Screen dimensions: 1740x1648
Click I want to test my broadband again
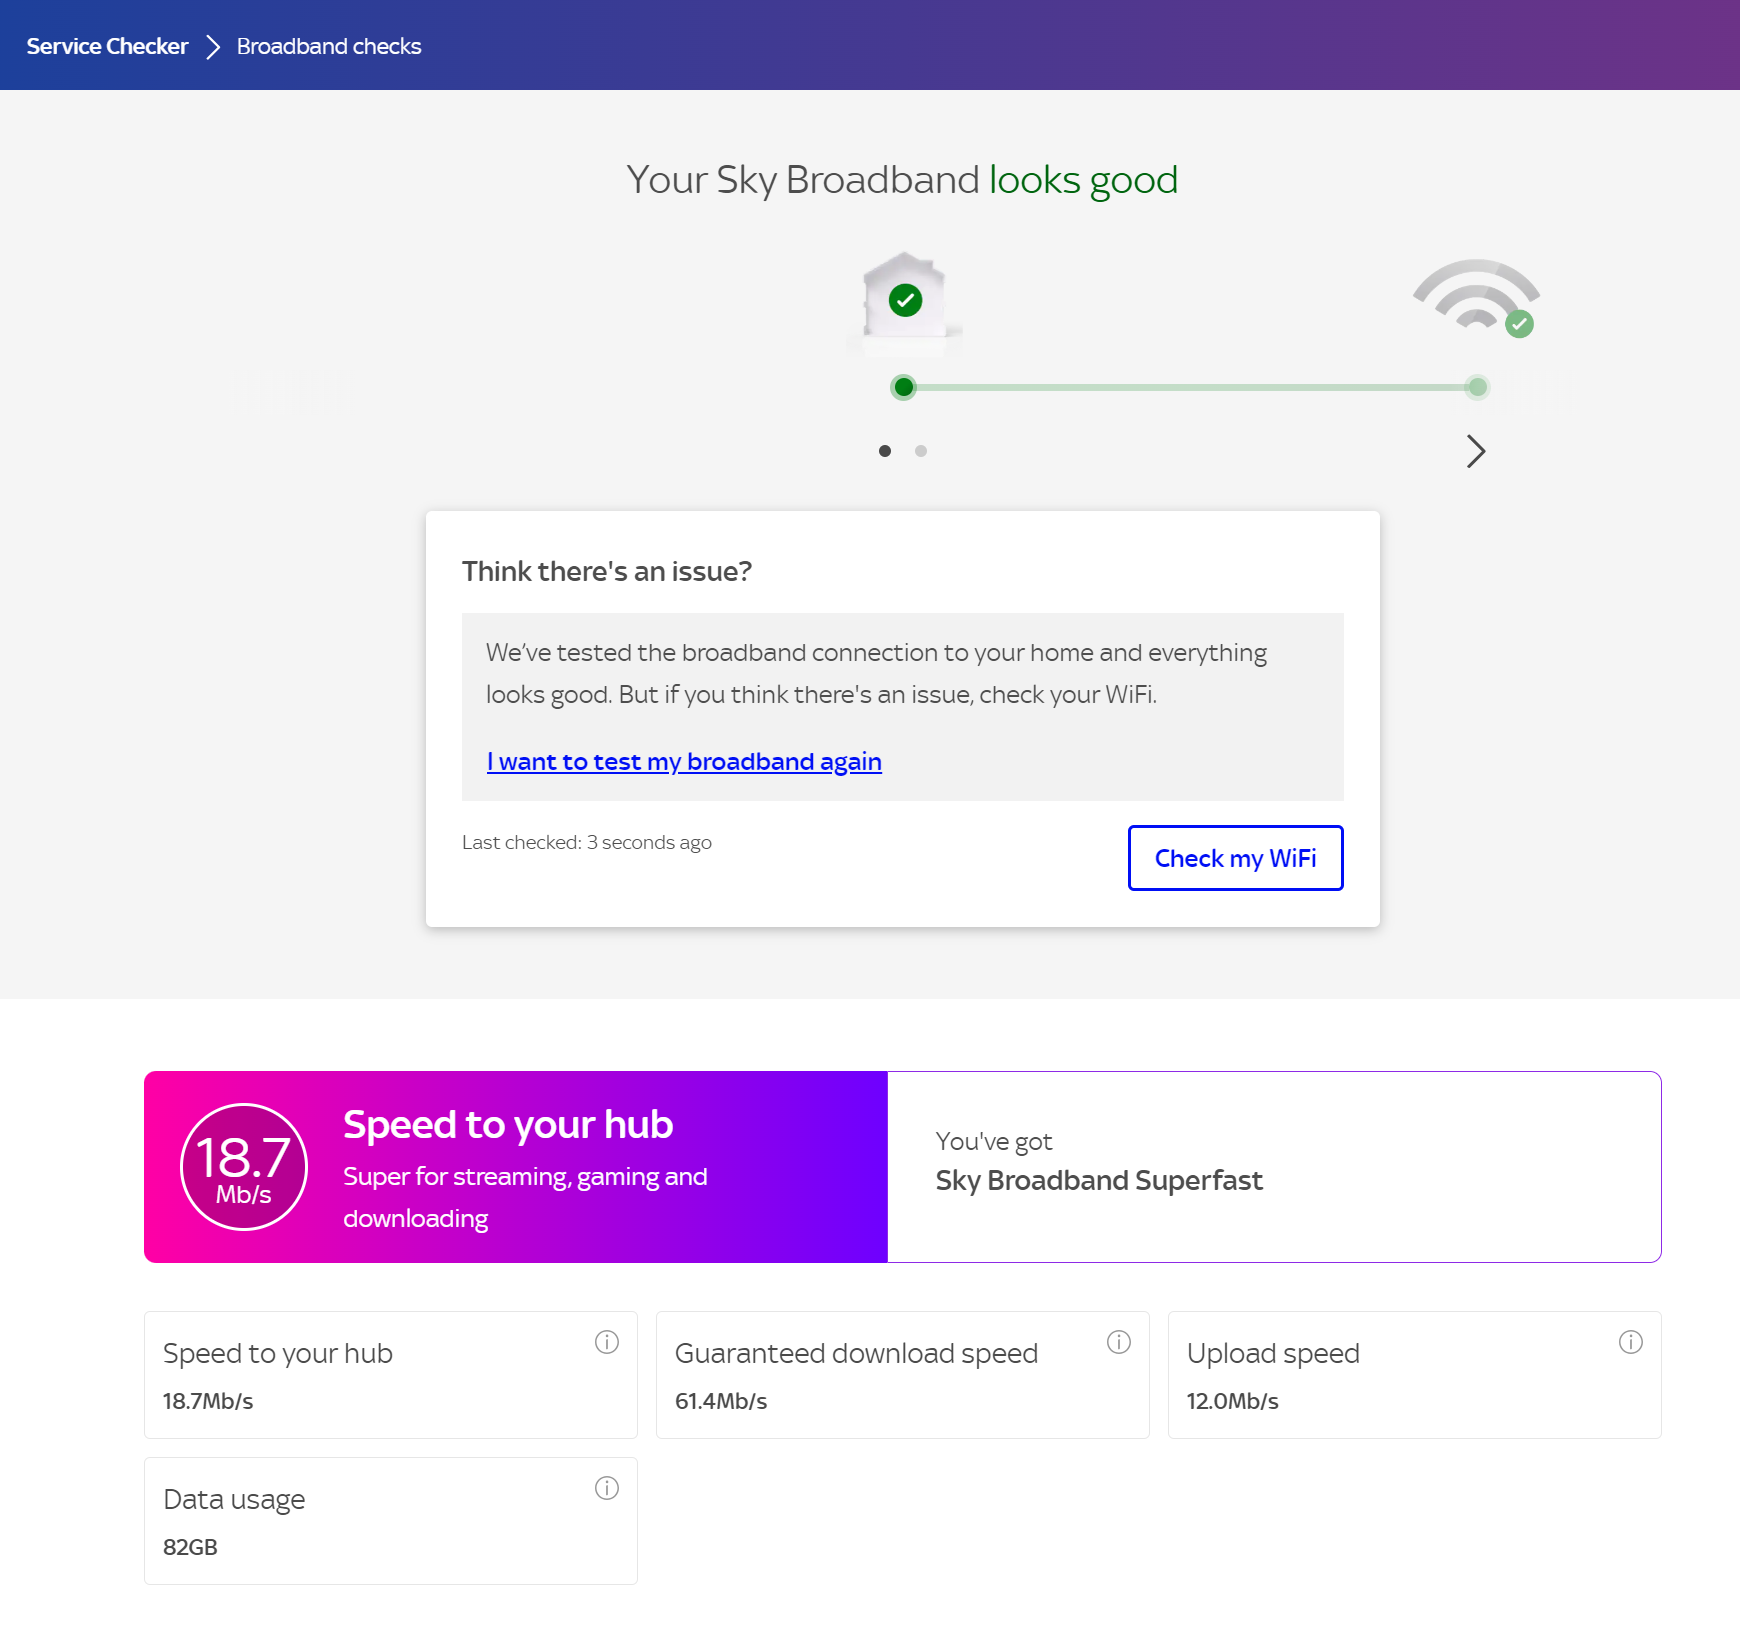[684, 761]
